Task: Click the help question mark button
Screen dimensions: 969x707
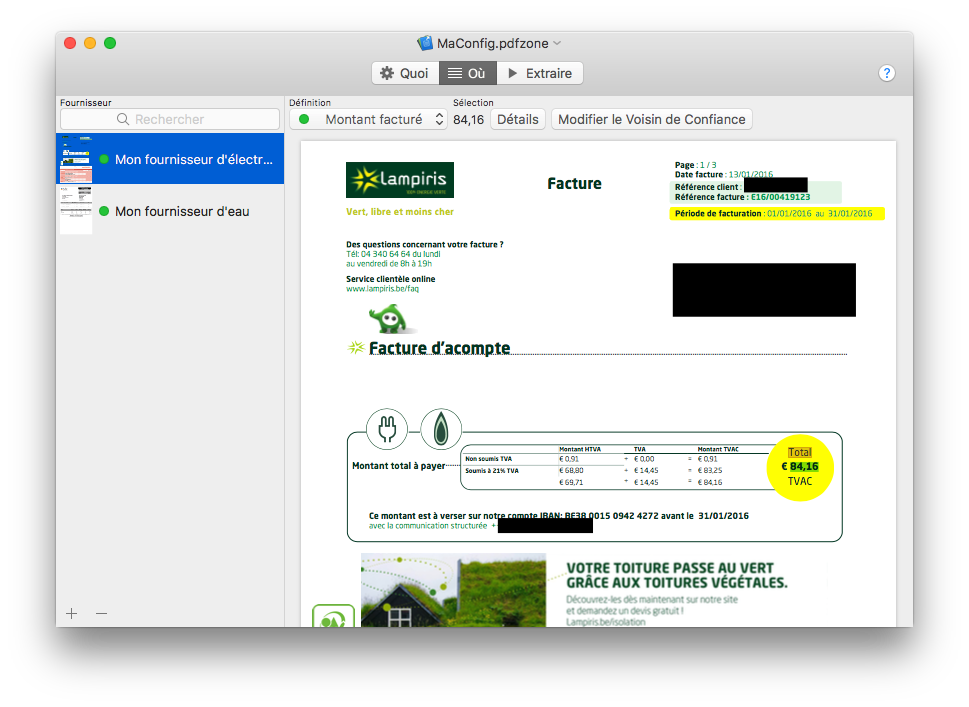Action: tap(886, 73)
